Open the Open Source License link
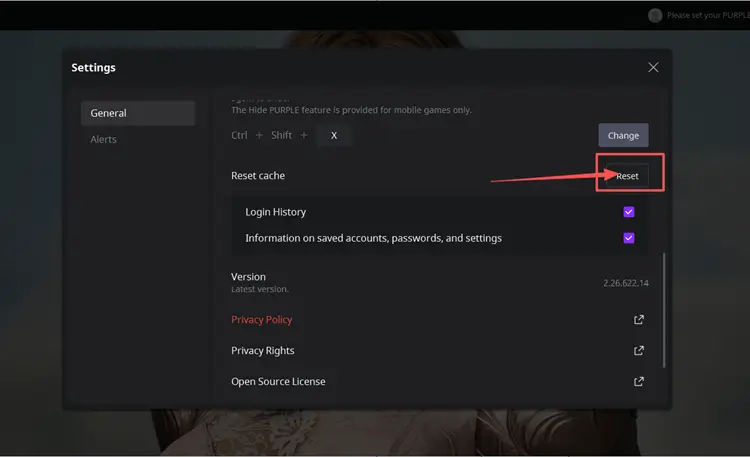The width and height of the screenshot is (750, 457). [x=278, y=381]
